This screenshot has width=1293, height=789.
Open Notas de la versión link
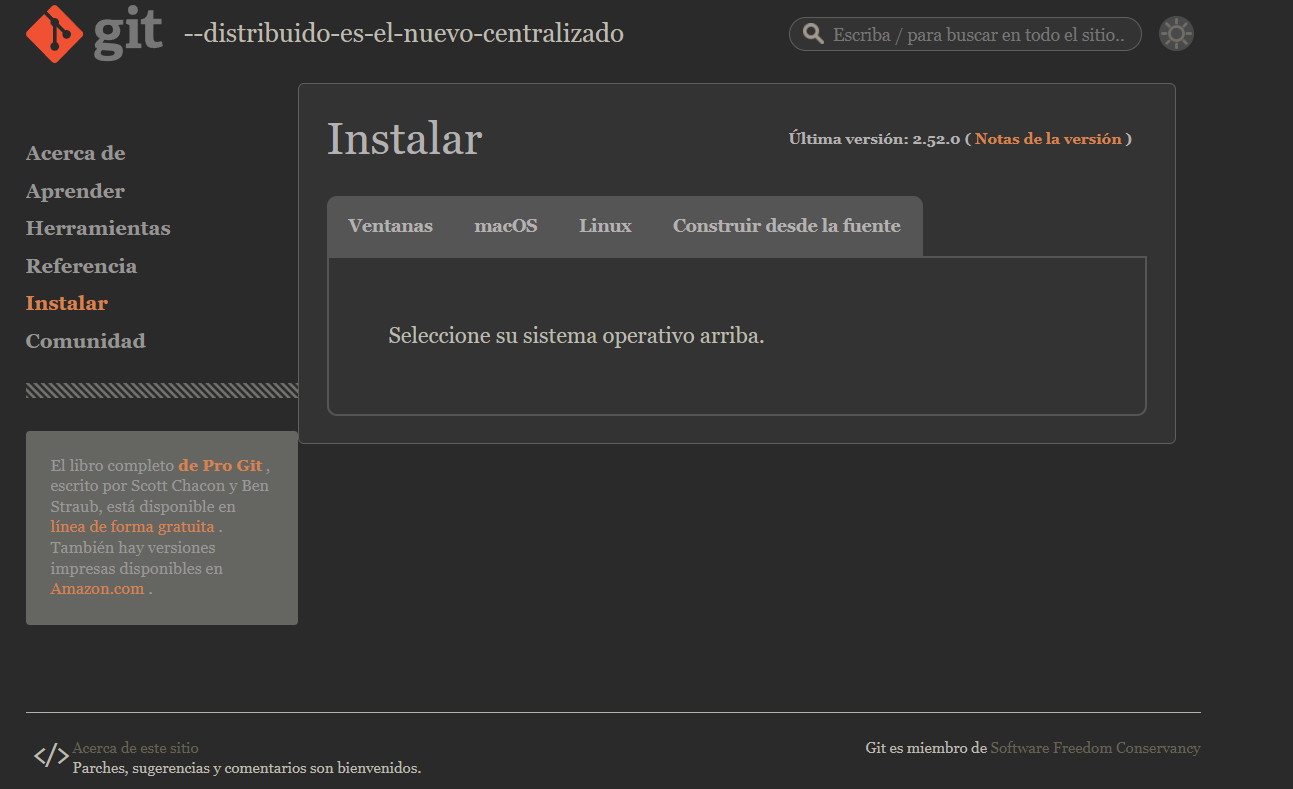point(1048,139)
